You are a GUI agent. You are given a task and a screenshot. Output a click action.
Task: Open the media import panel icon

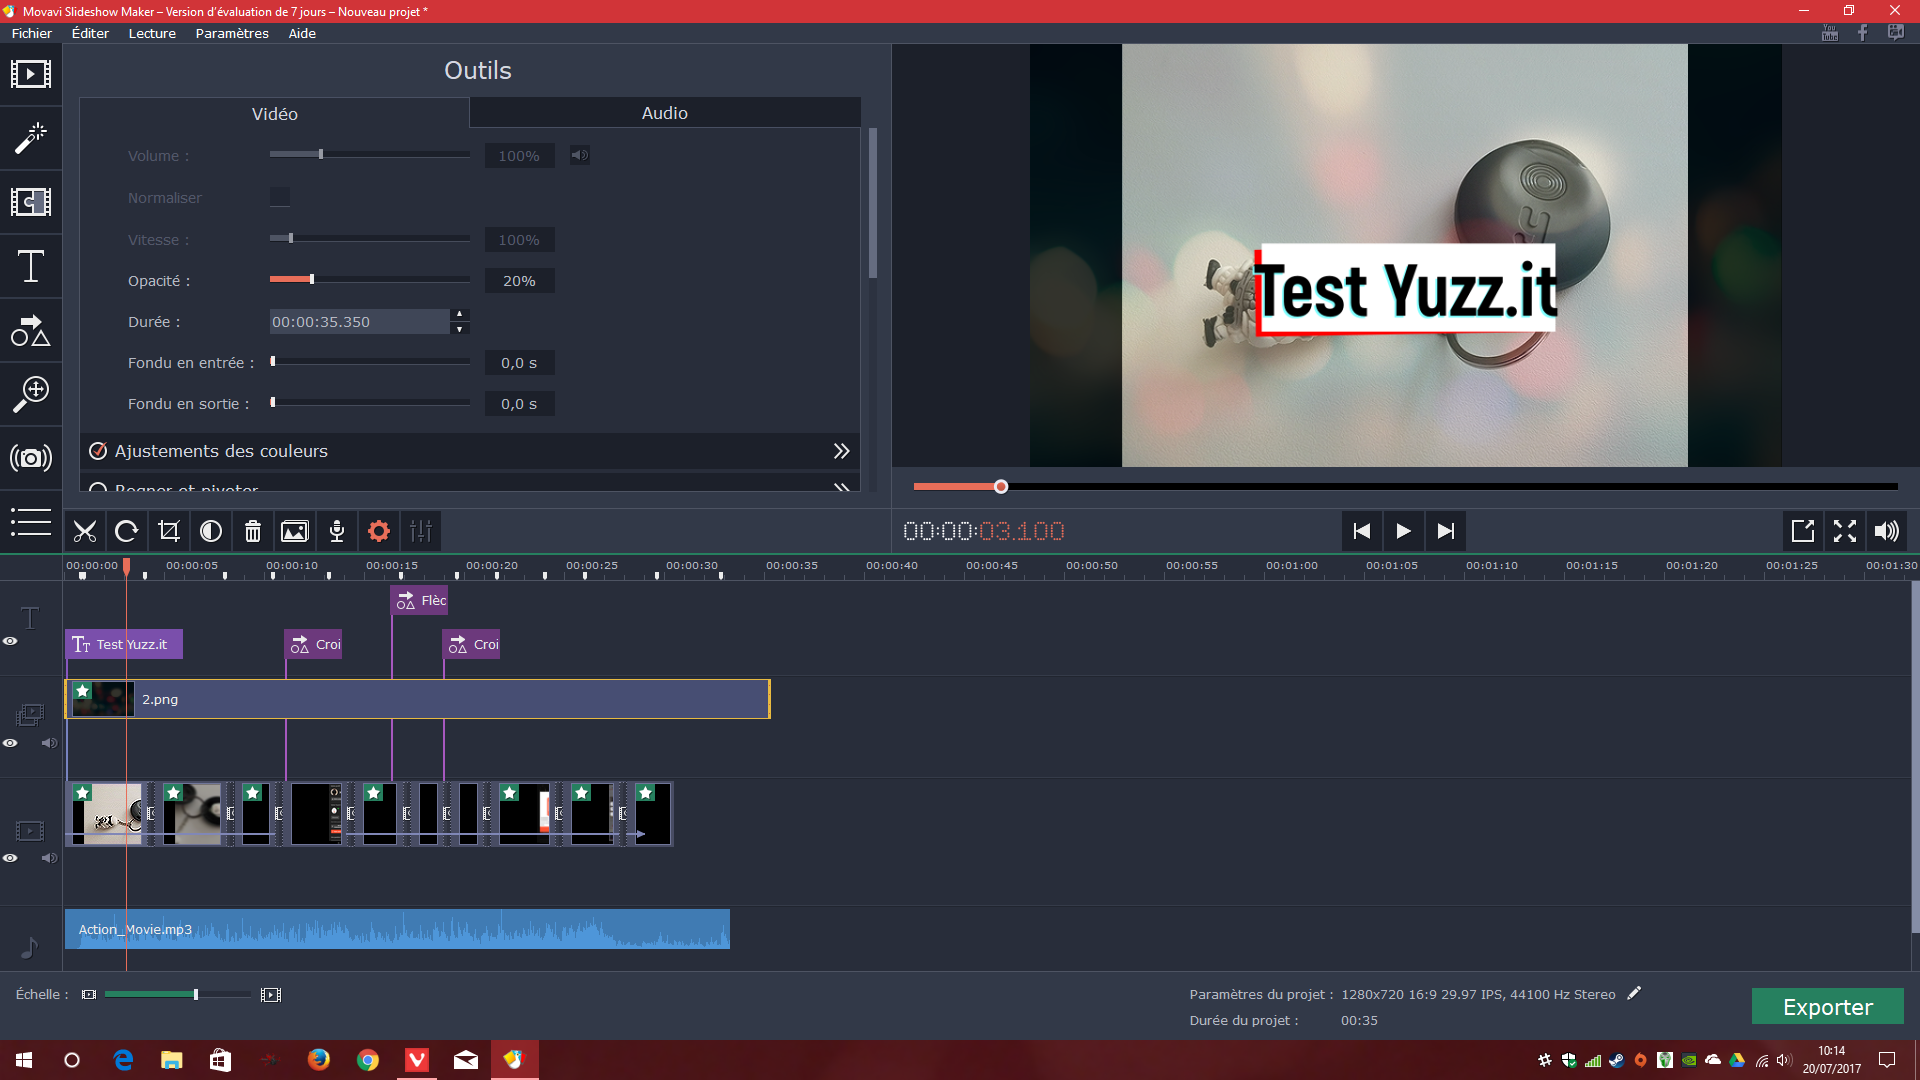pos(31,74)
